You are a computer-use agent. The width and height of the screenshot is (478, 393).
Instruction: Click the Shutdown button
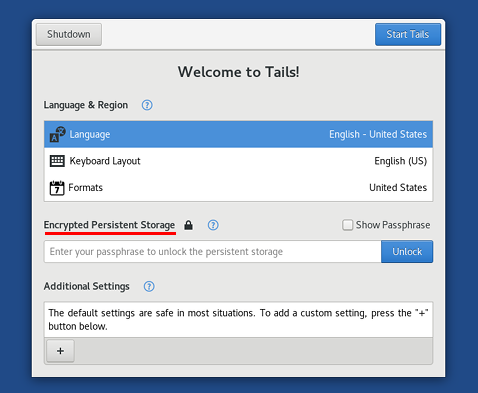pyautogui.click(x=69, y=34)
